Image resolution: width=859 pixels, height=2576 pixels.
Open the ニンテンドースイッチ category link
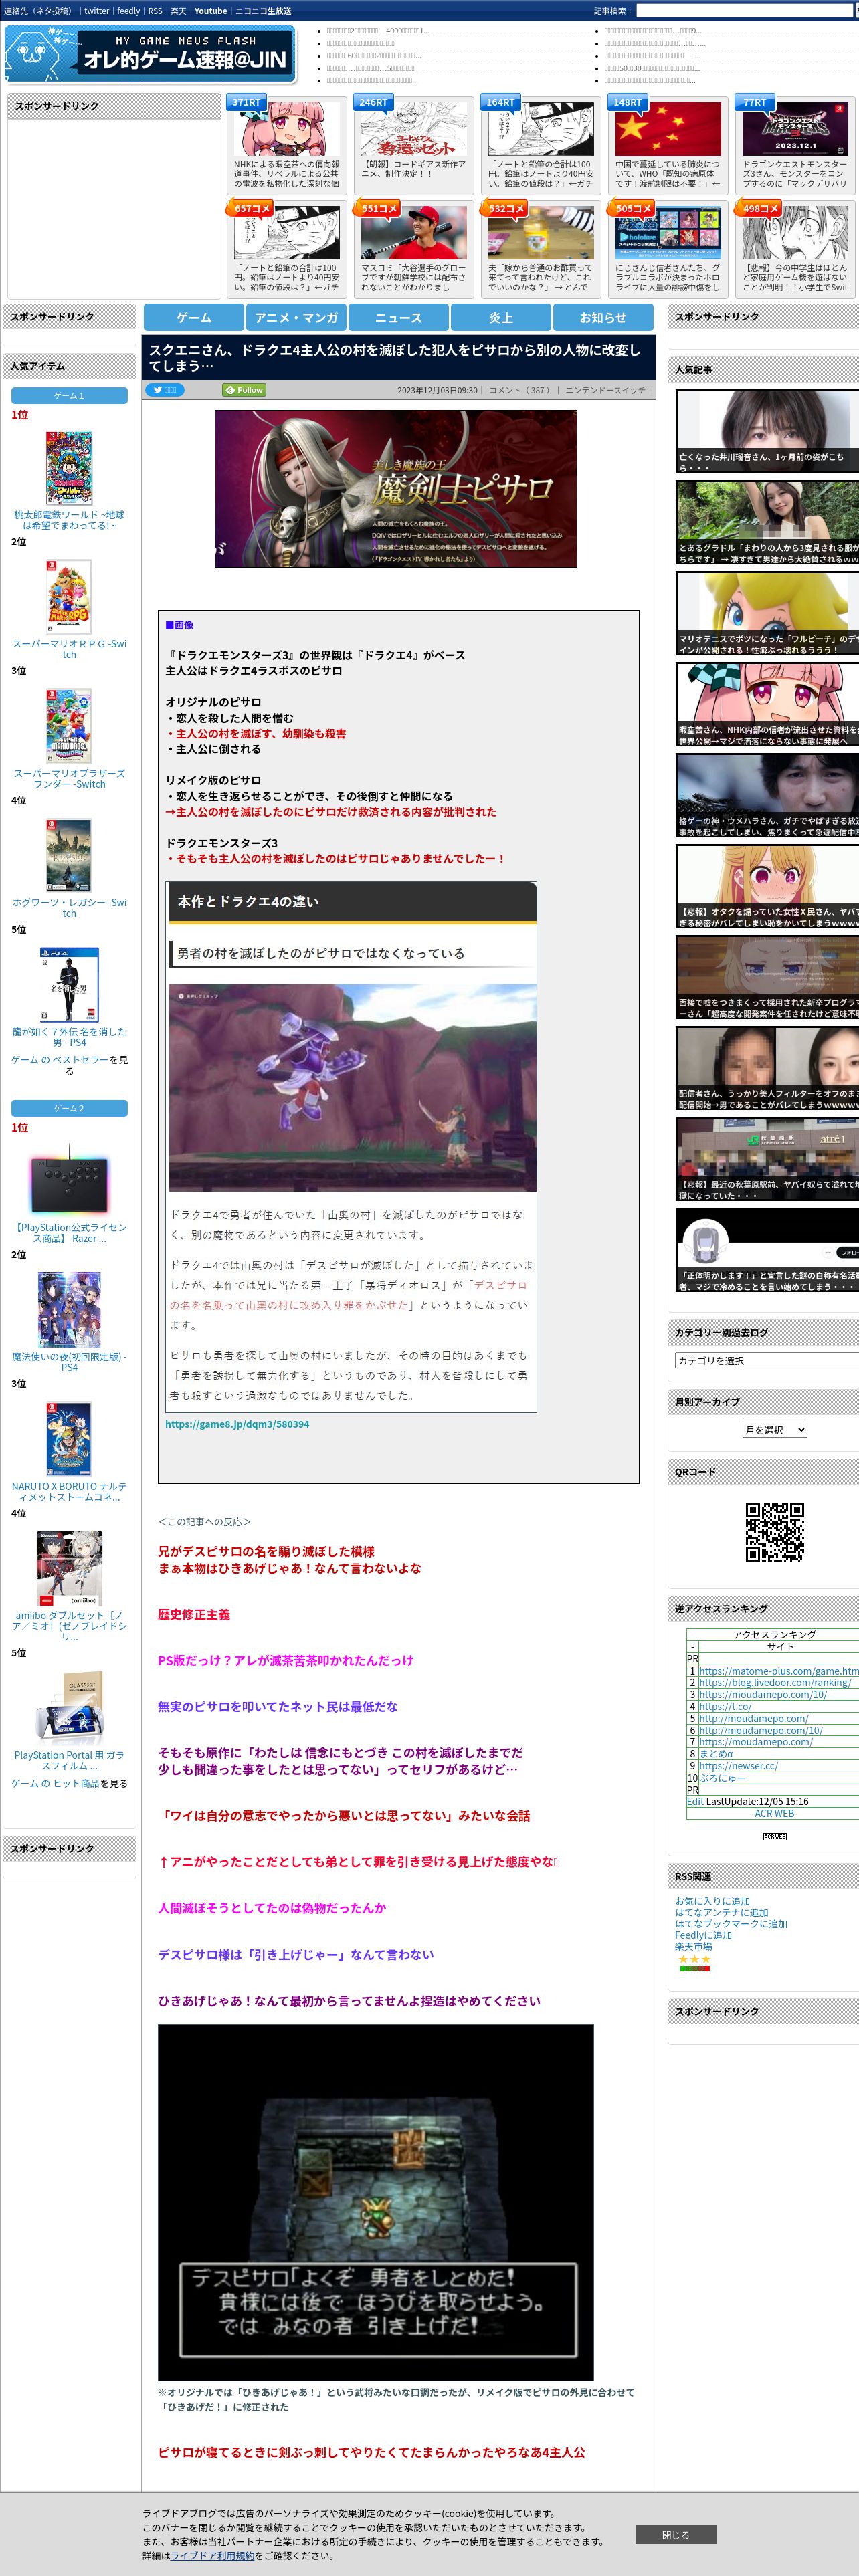click(605, 390)
